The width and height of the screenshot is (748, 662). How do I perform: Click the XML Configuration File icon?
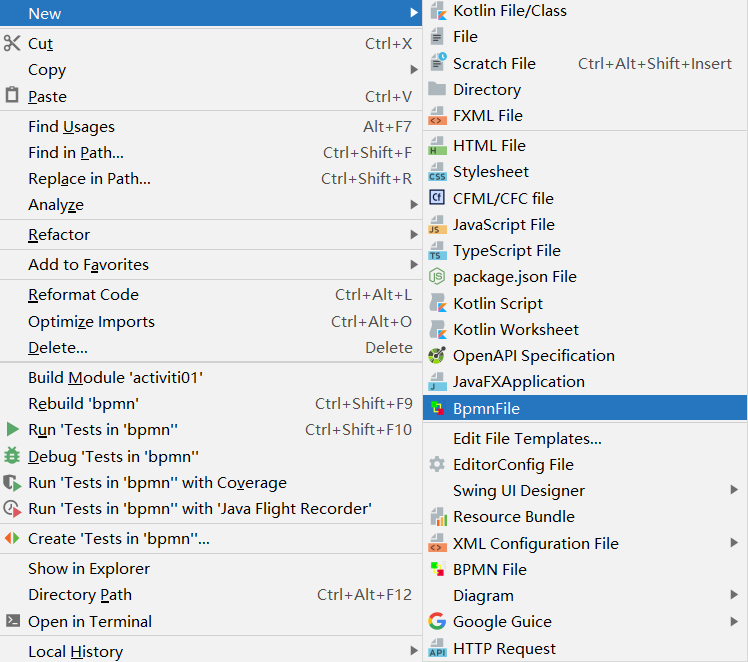[437, 543]
